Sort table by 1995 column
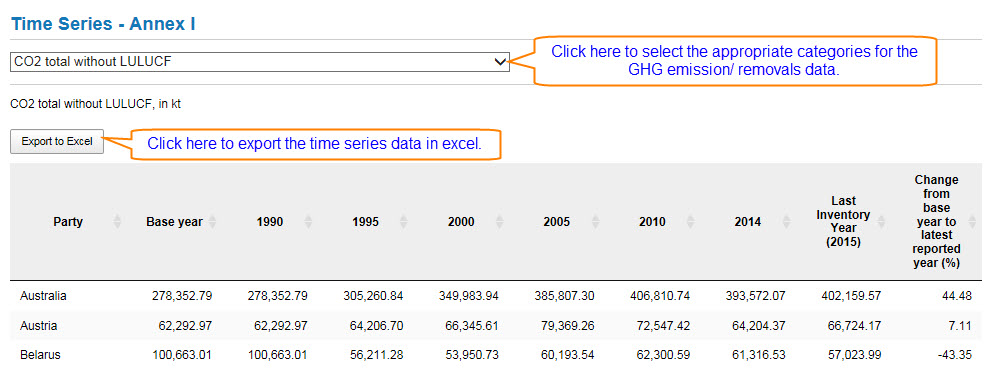The image size is (992, 369). coord(366,222)
